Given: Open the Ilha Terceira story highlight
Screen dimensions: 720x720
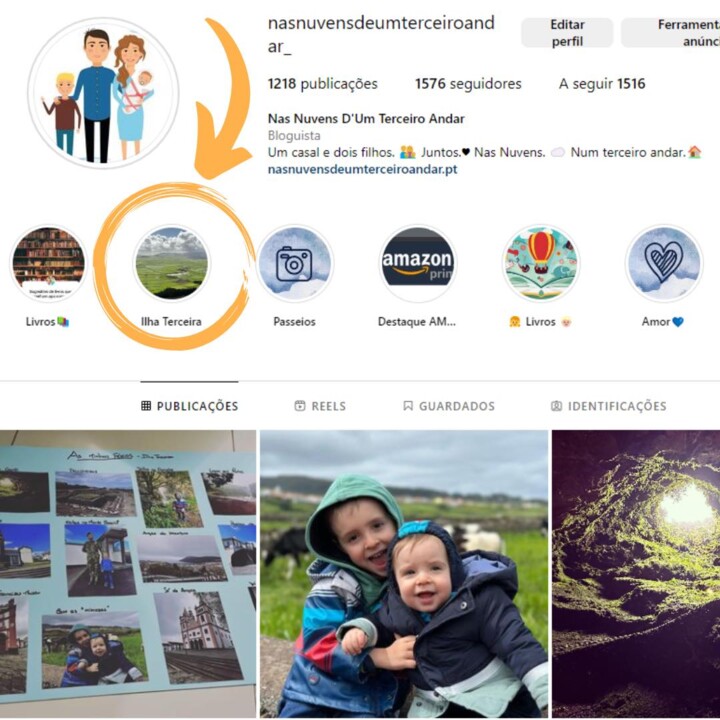Looking at the screenshot, I should click(171, 263).
